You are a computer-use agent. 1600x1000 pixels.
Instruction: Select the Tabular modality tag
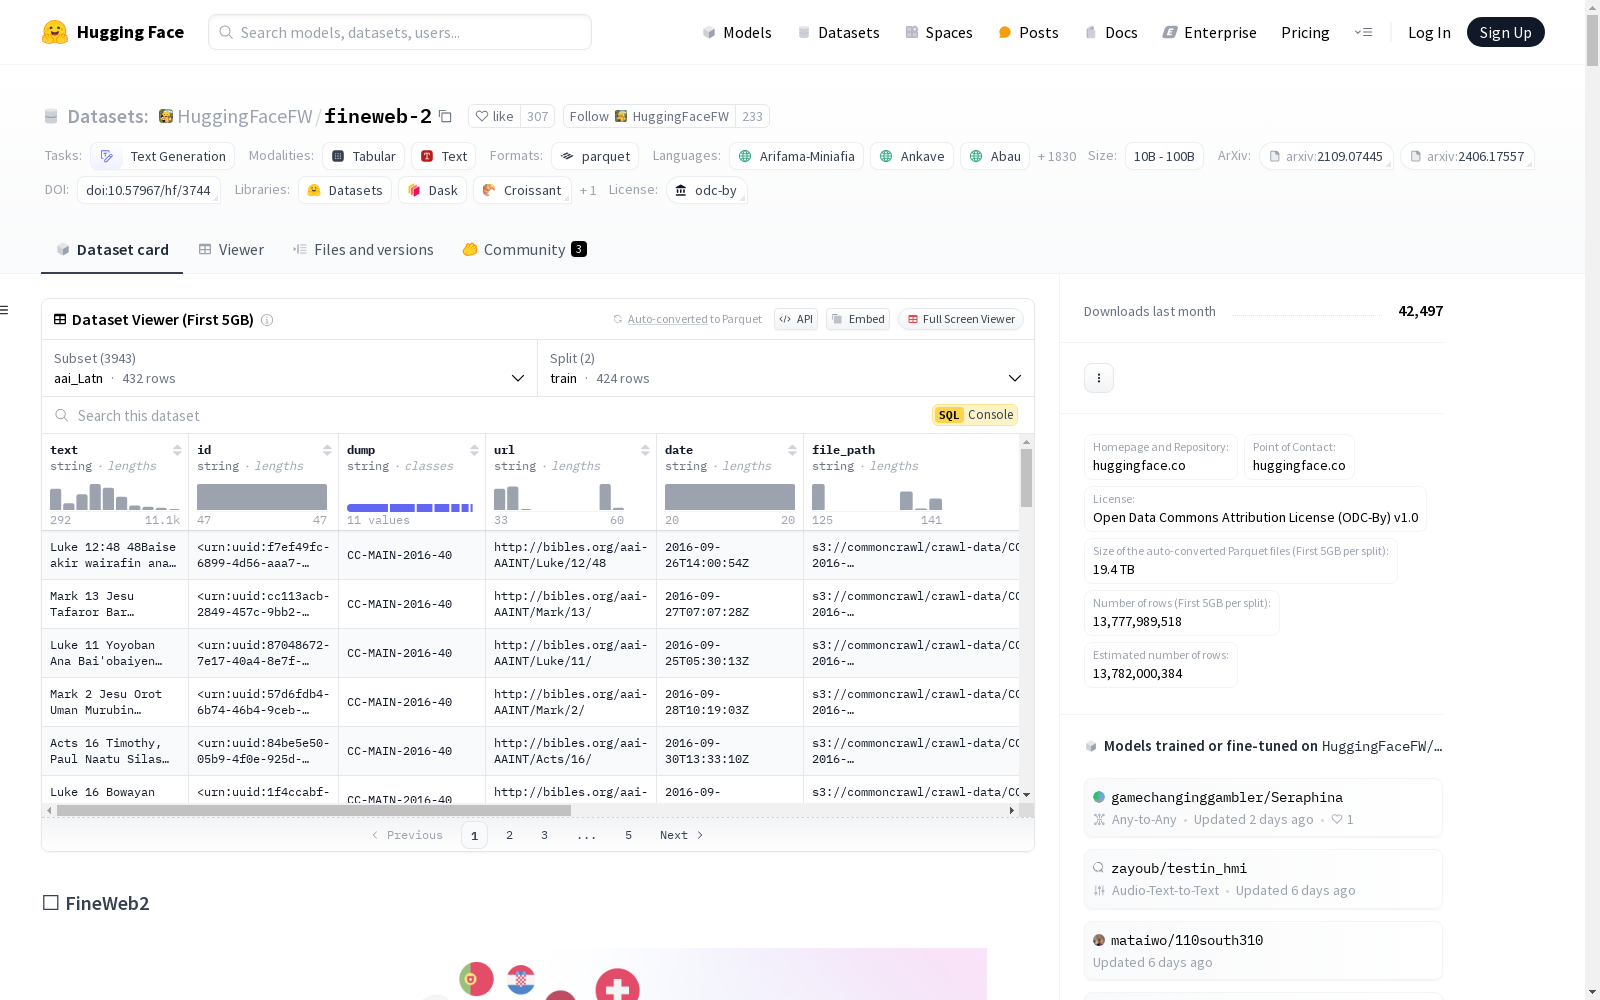(x=364, y=156)
